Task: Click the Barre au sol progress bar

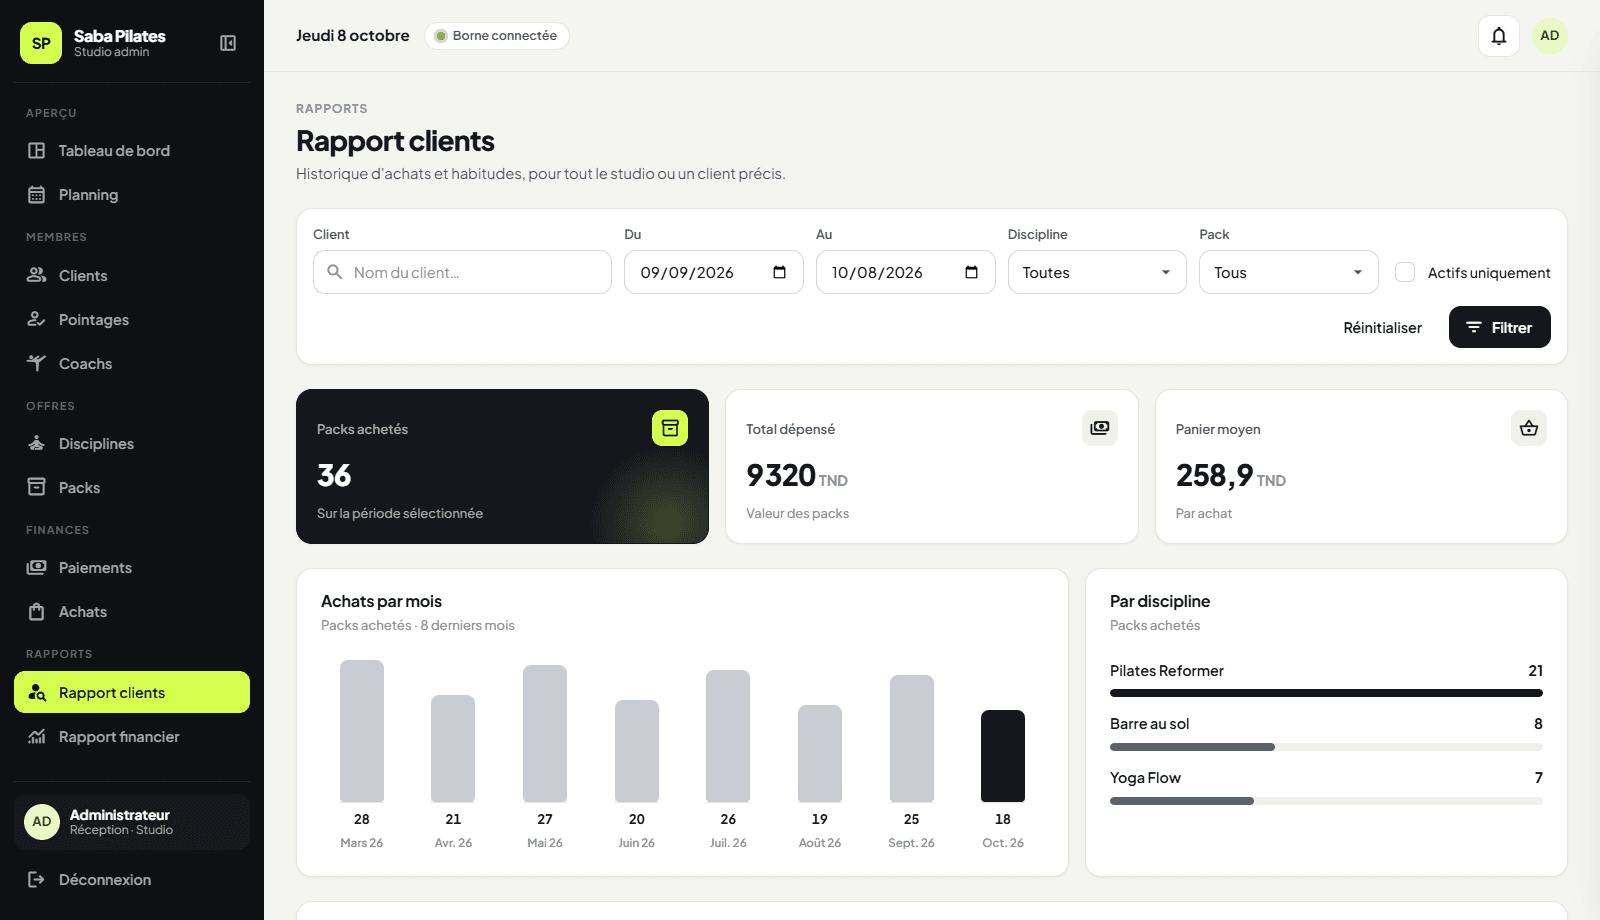Action: tap(1326, 747)
